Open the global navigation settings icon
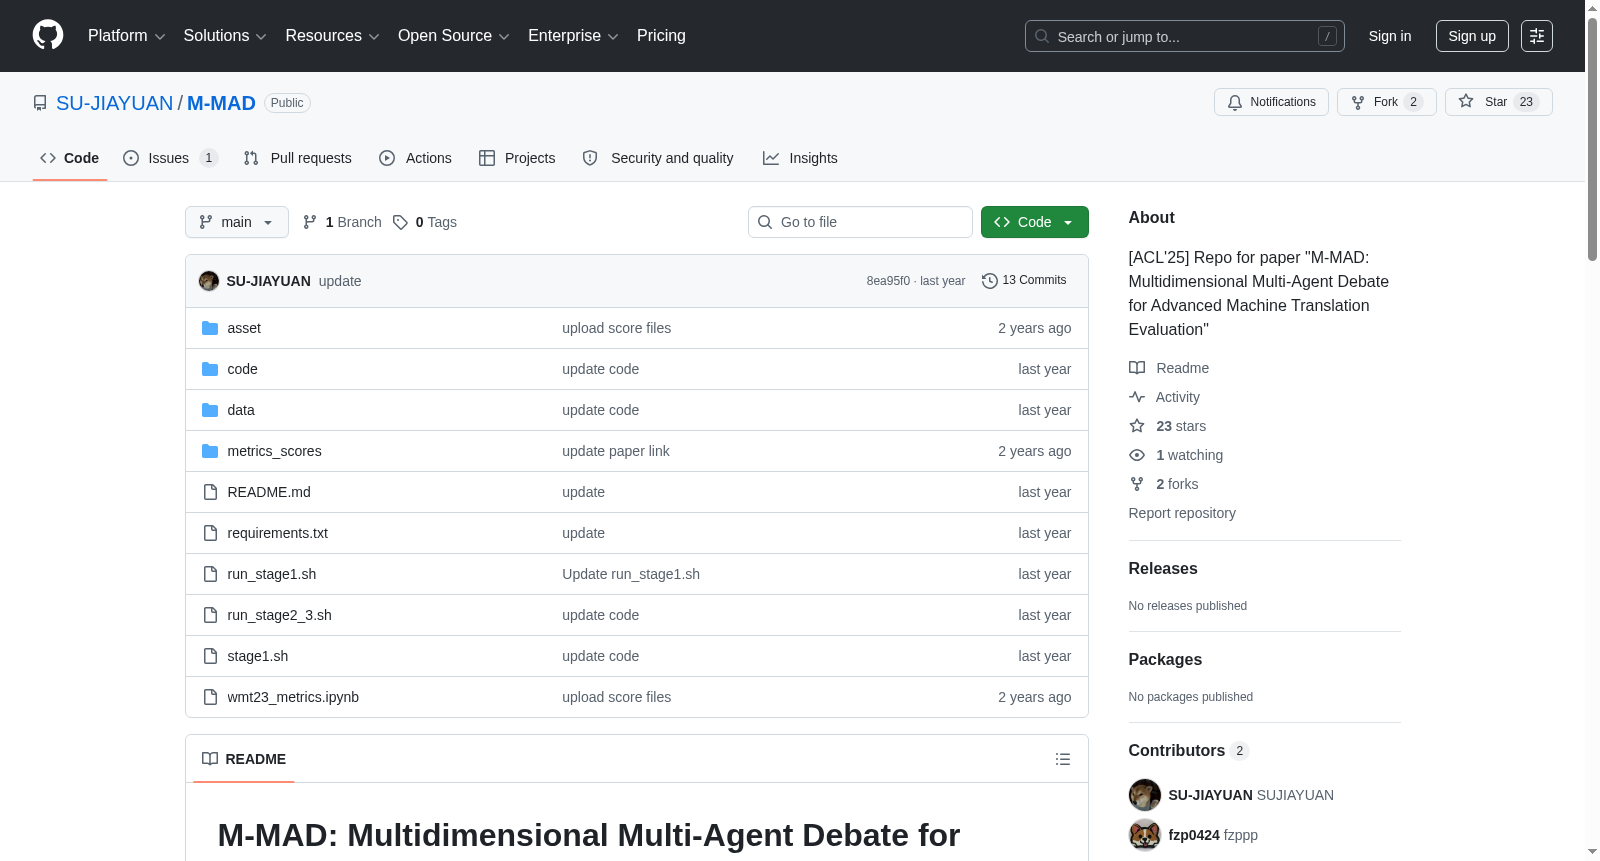1600x861 pixels. 1537,36
